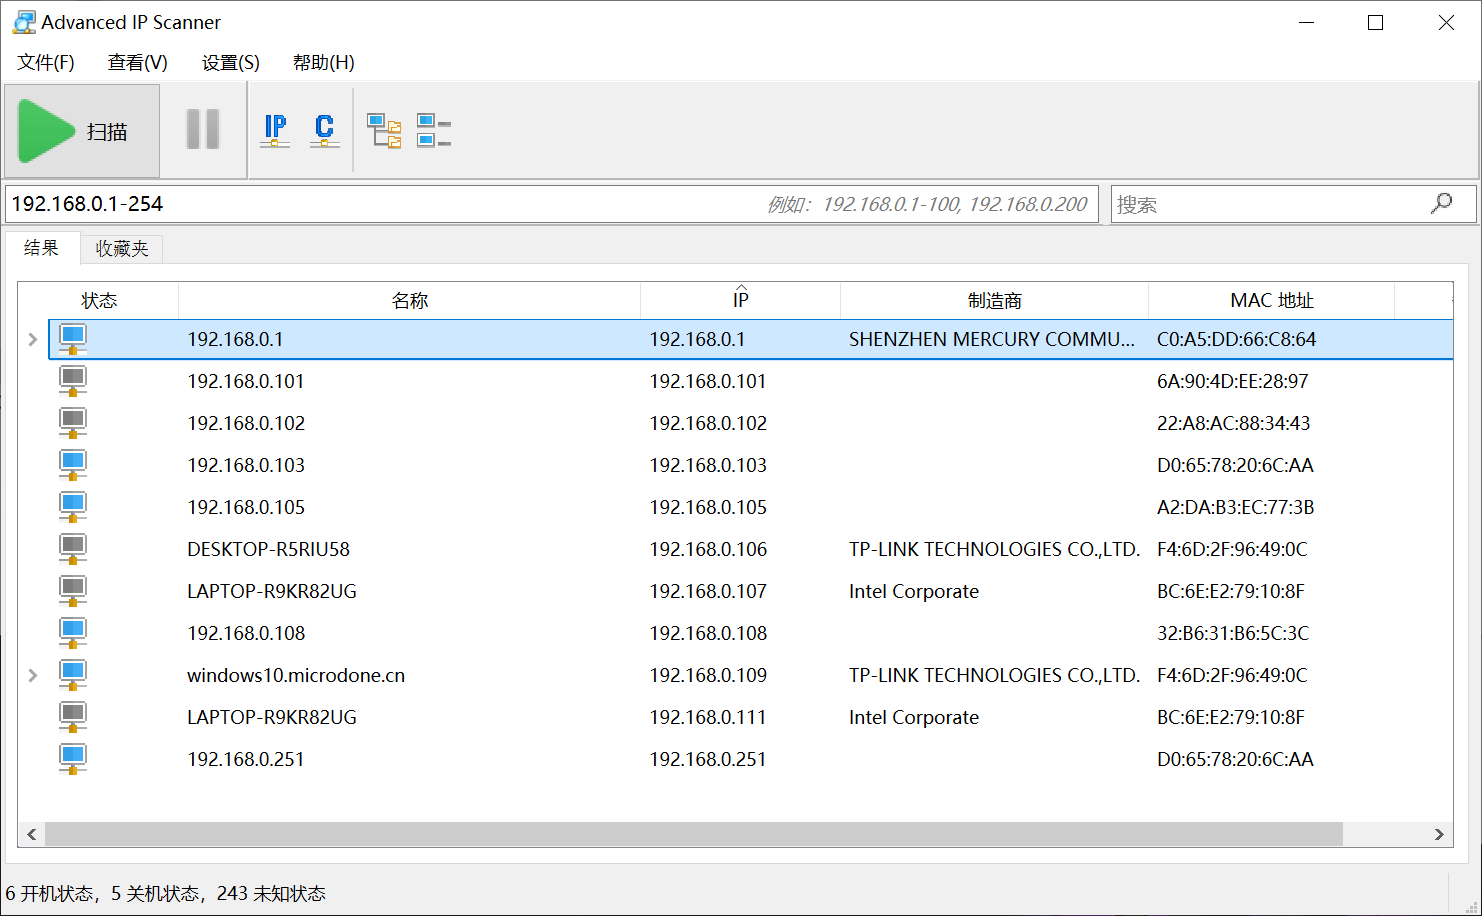Click TP-LINK manufacturer in 192.168.0.109 row
1482x916 pixels.
(994, 675)
